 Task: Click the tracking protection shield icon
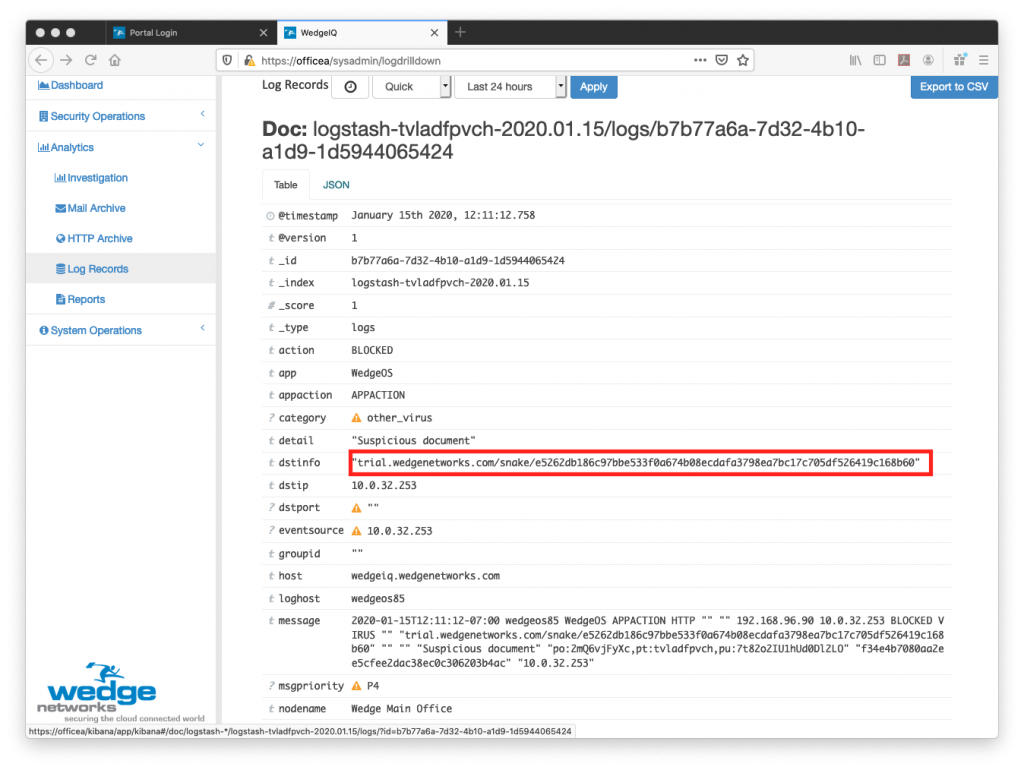click(x=227, y=60)
